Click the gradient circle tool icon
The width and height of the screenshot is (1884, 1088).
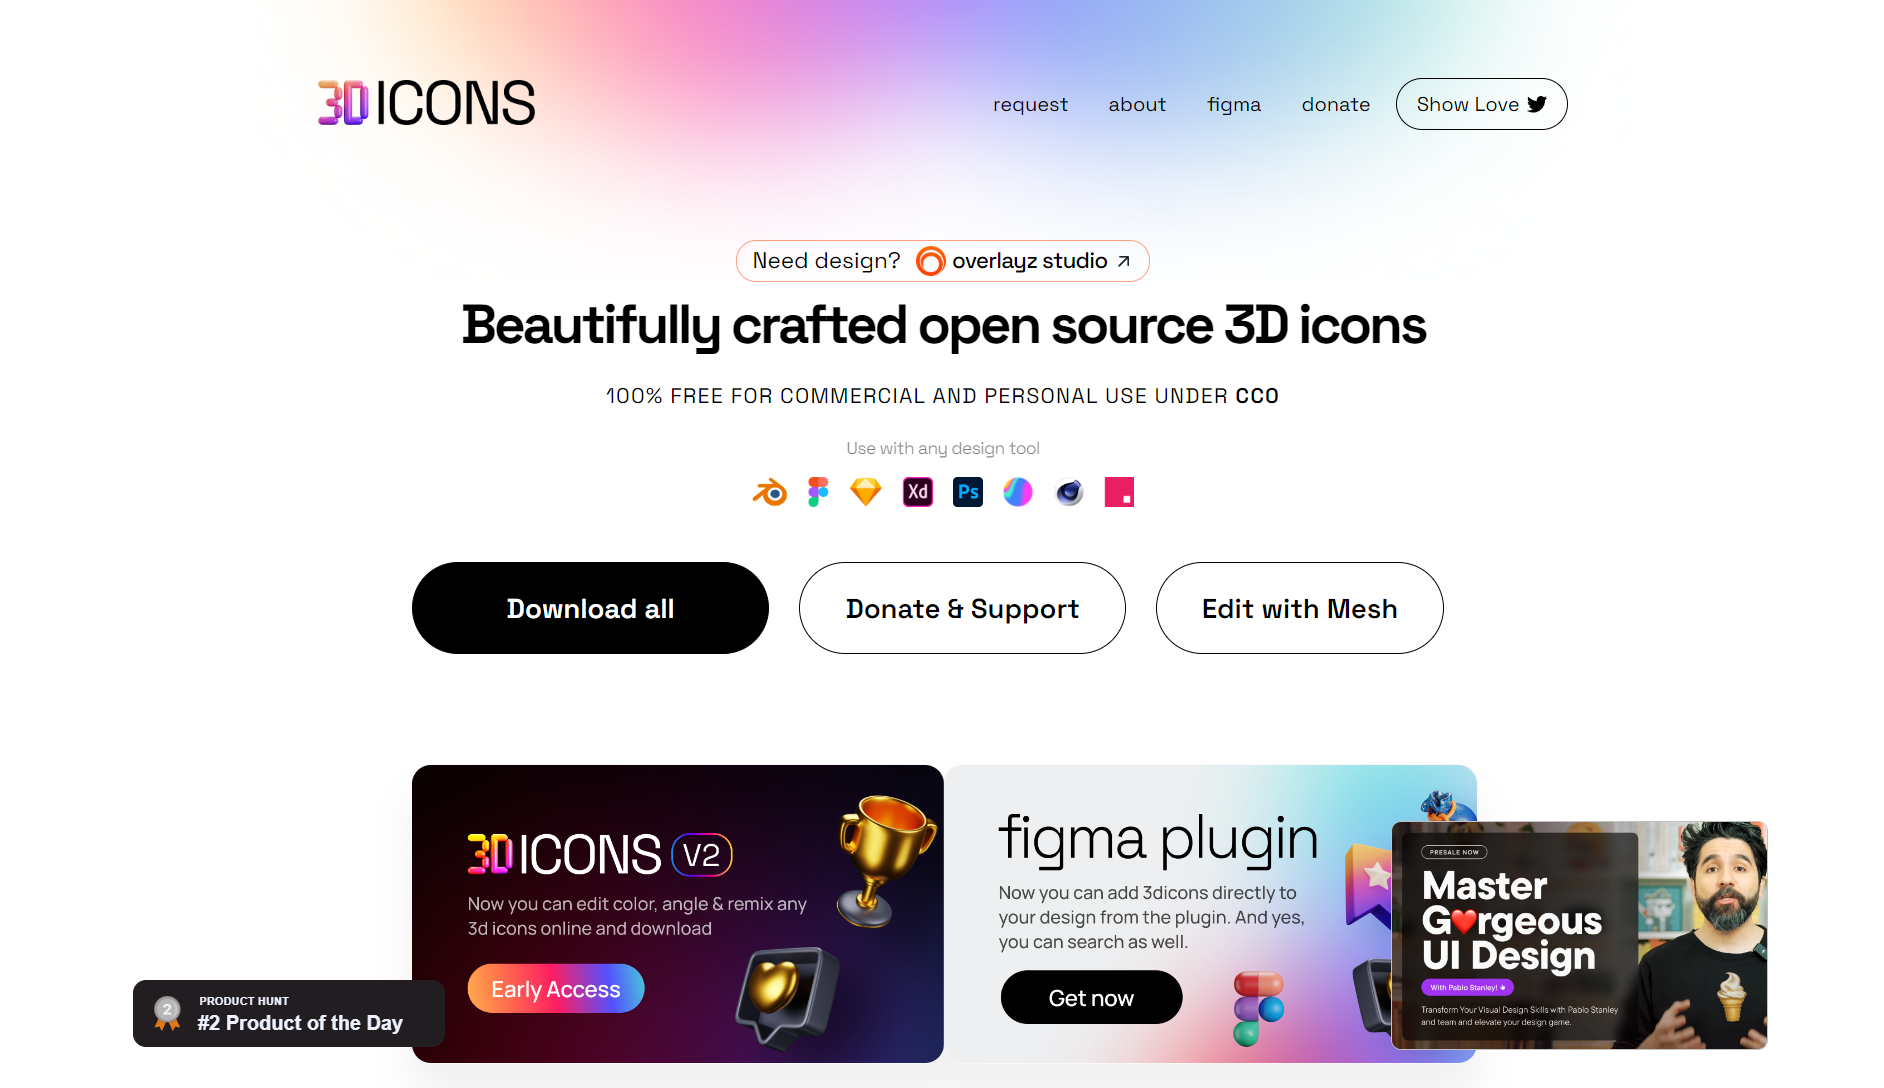(1018, 492)
